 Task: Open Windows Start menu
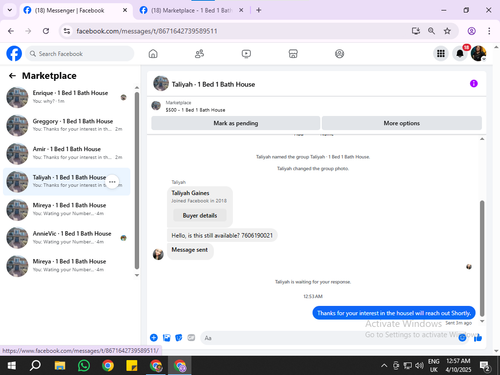[11, 366]
